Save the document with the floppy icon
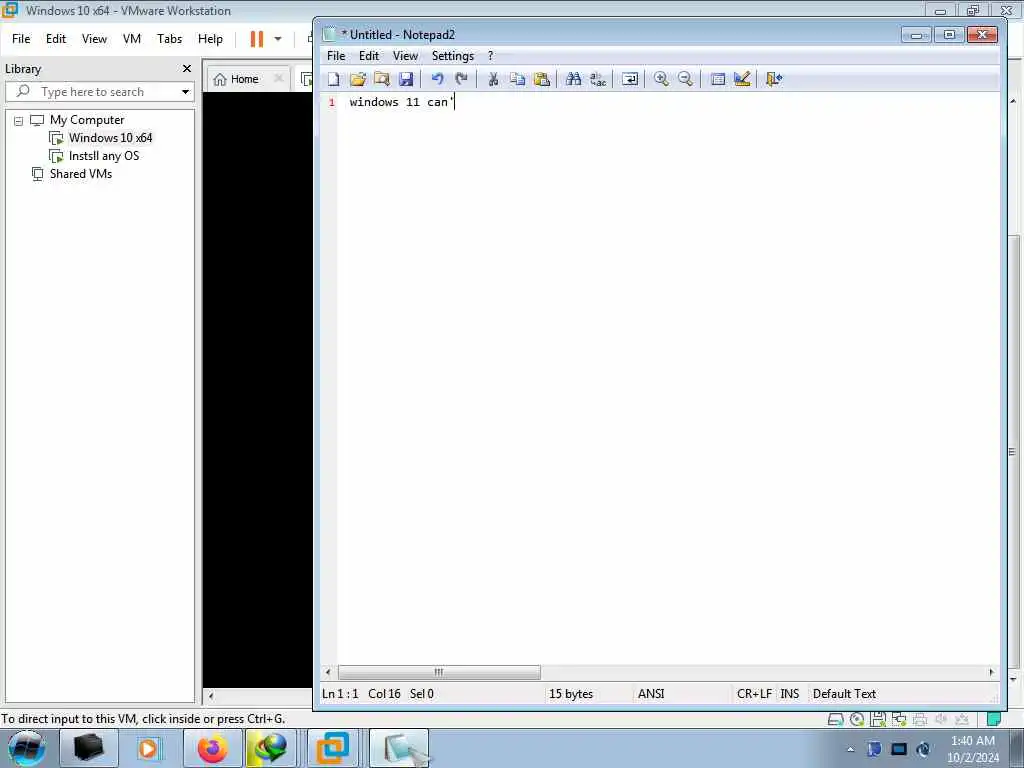The image size is (1024, 768). (x=406, y=79)
